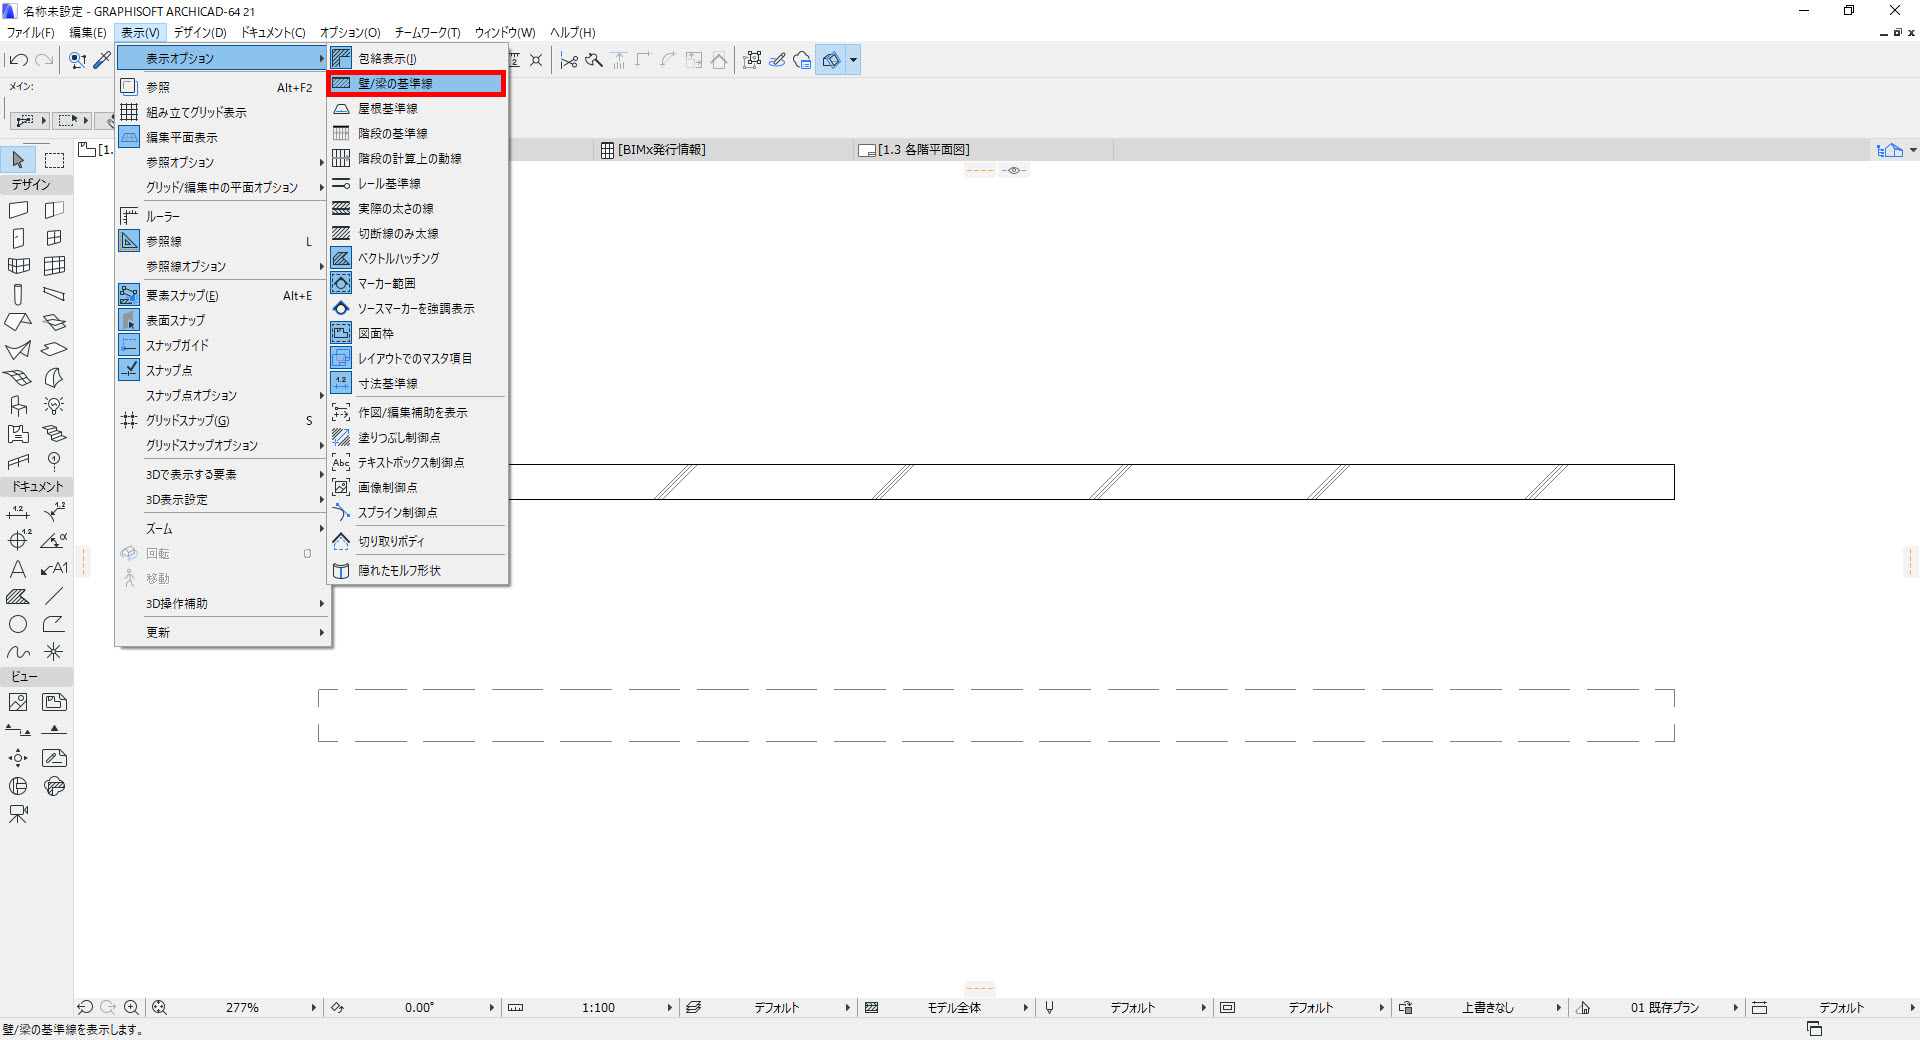
Task: Open the オプション(O) menu
Action: click(350, 33)
